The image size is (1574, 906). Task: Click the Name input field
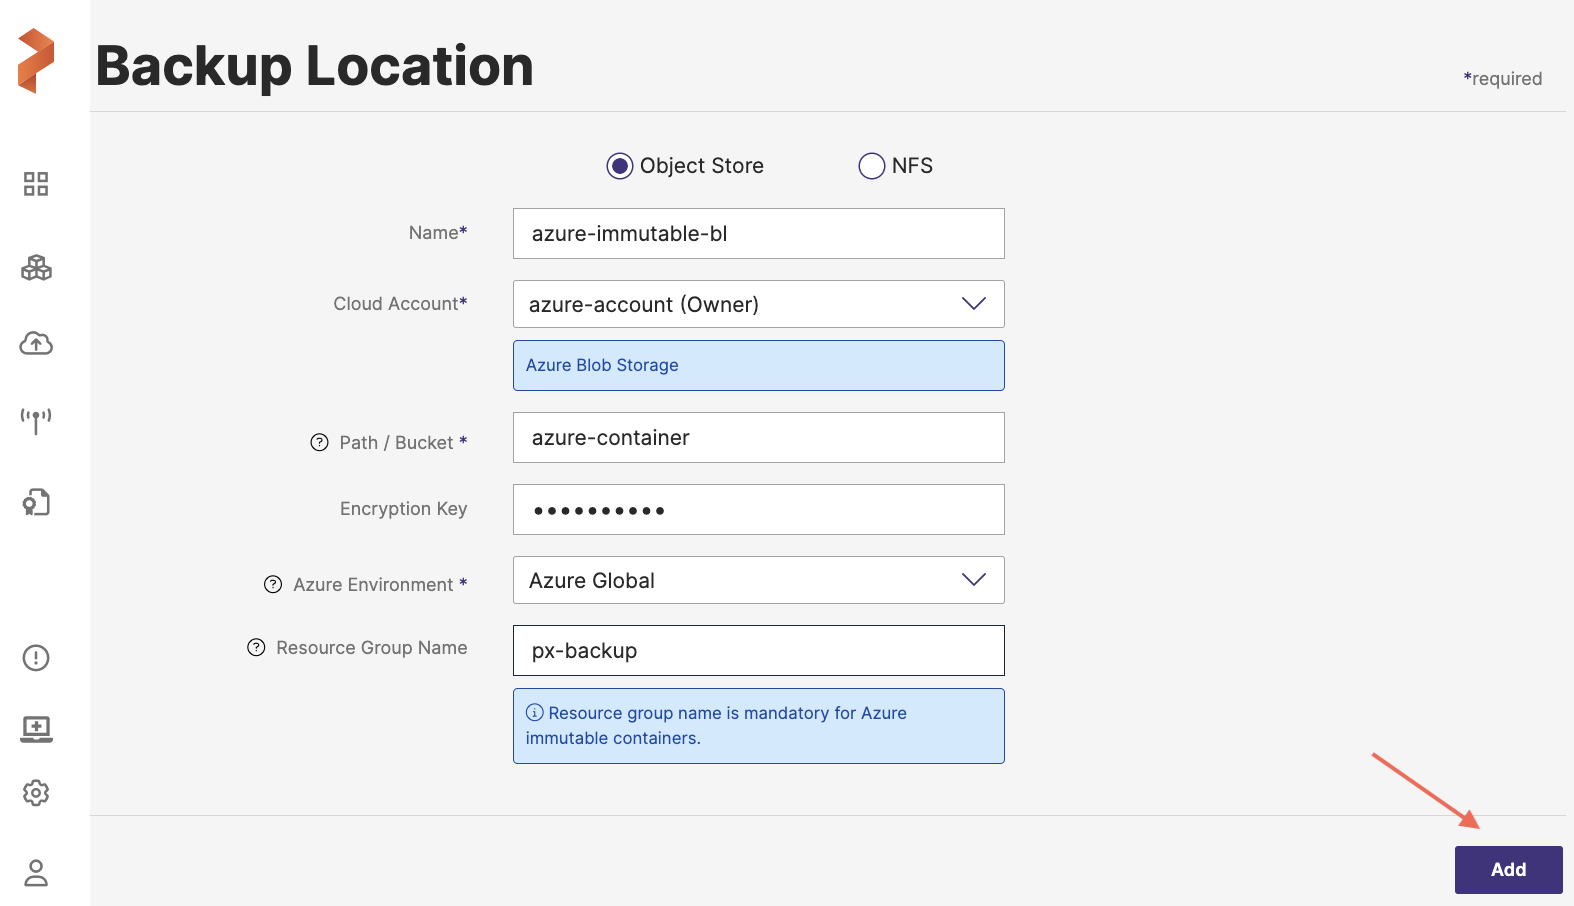point(758,234)
